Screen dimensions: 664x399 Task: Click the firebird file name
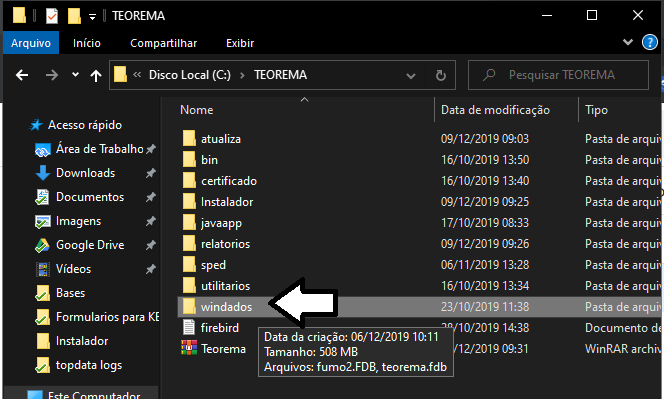(220, 328)
